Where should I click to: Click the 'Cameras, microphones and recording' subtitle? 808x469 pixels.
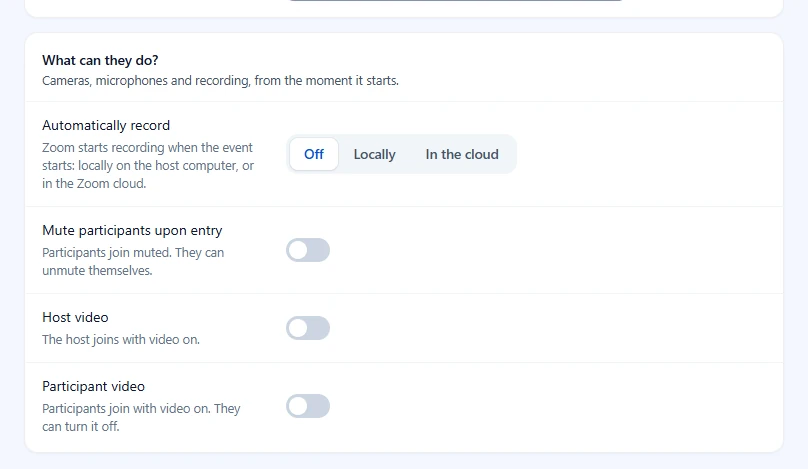[221, 80]
